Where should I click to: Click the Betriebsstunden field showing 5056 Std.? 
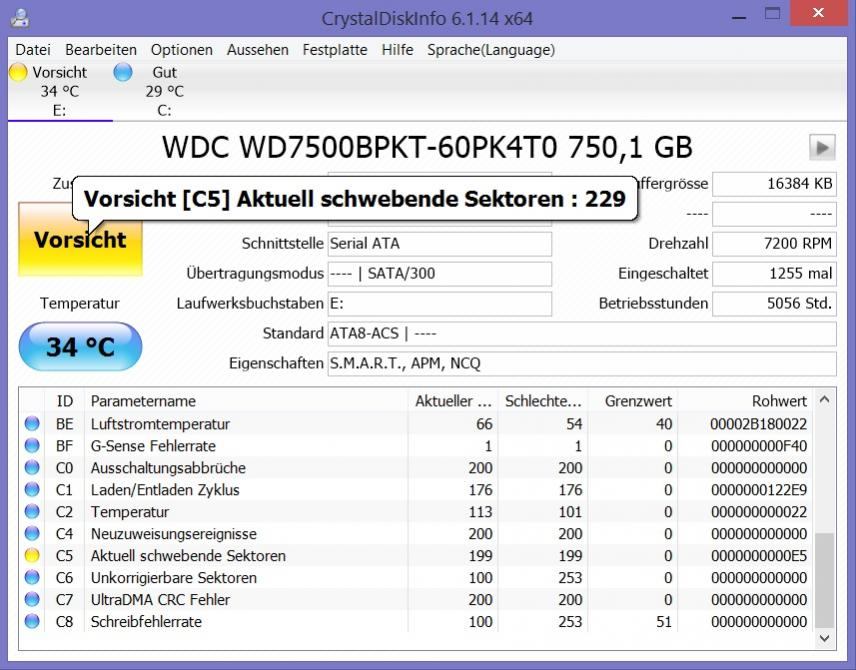[774, 304]
